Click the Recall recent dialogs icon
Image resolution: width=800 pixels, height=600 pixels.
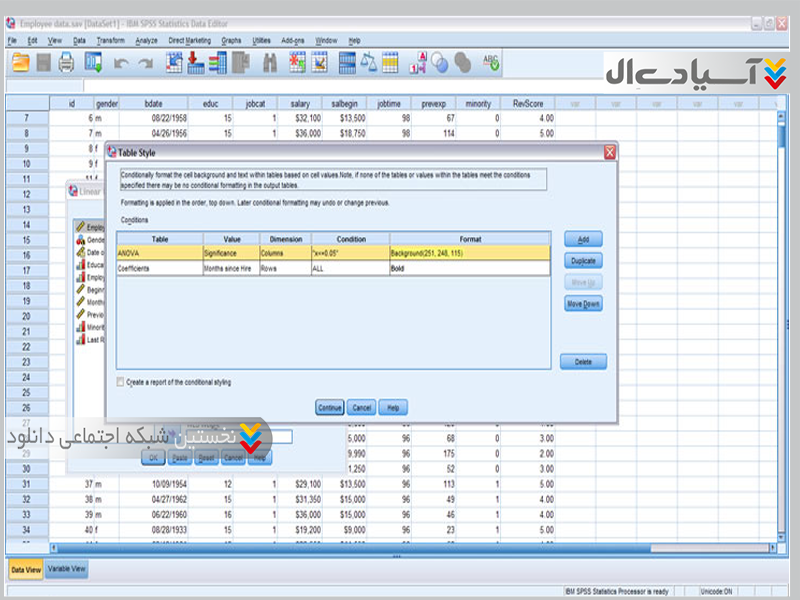[x=95, y=62]
